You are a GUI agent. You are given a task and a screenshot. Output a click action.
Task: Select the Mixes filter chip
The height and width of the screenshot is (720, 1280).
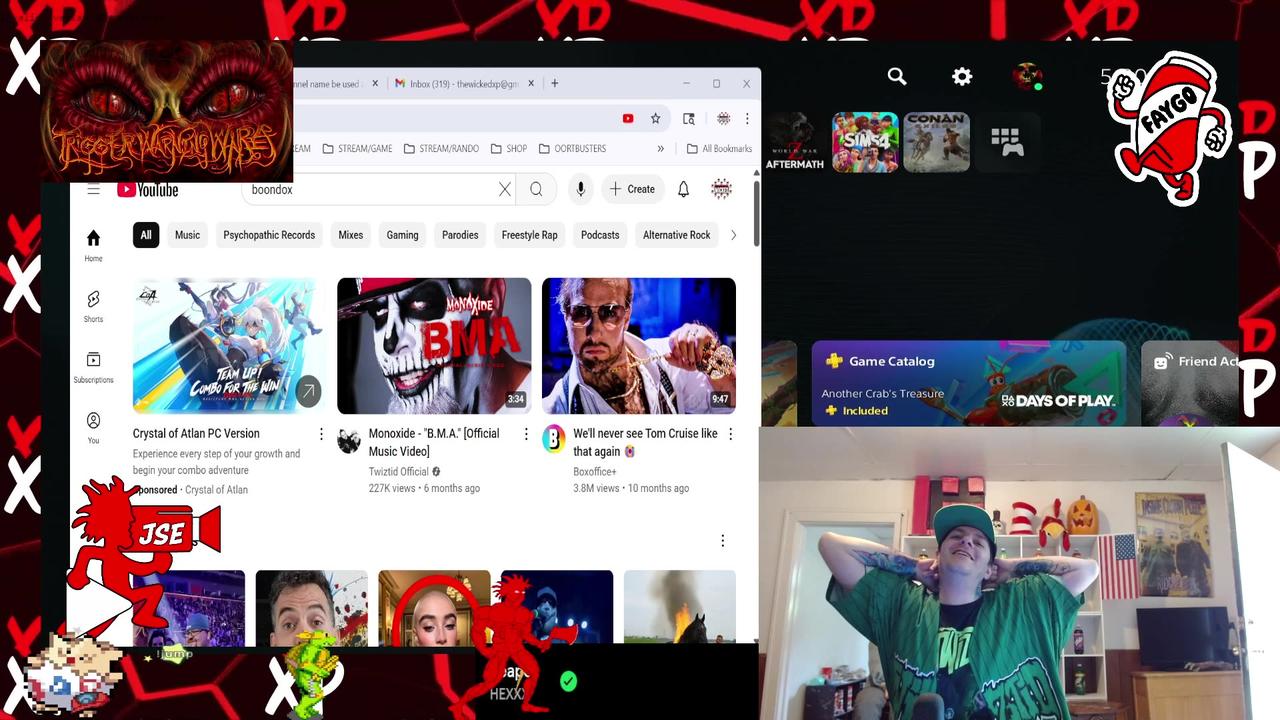click(351, 235)
